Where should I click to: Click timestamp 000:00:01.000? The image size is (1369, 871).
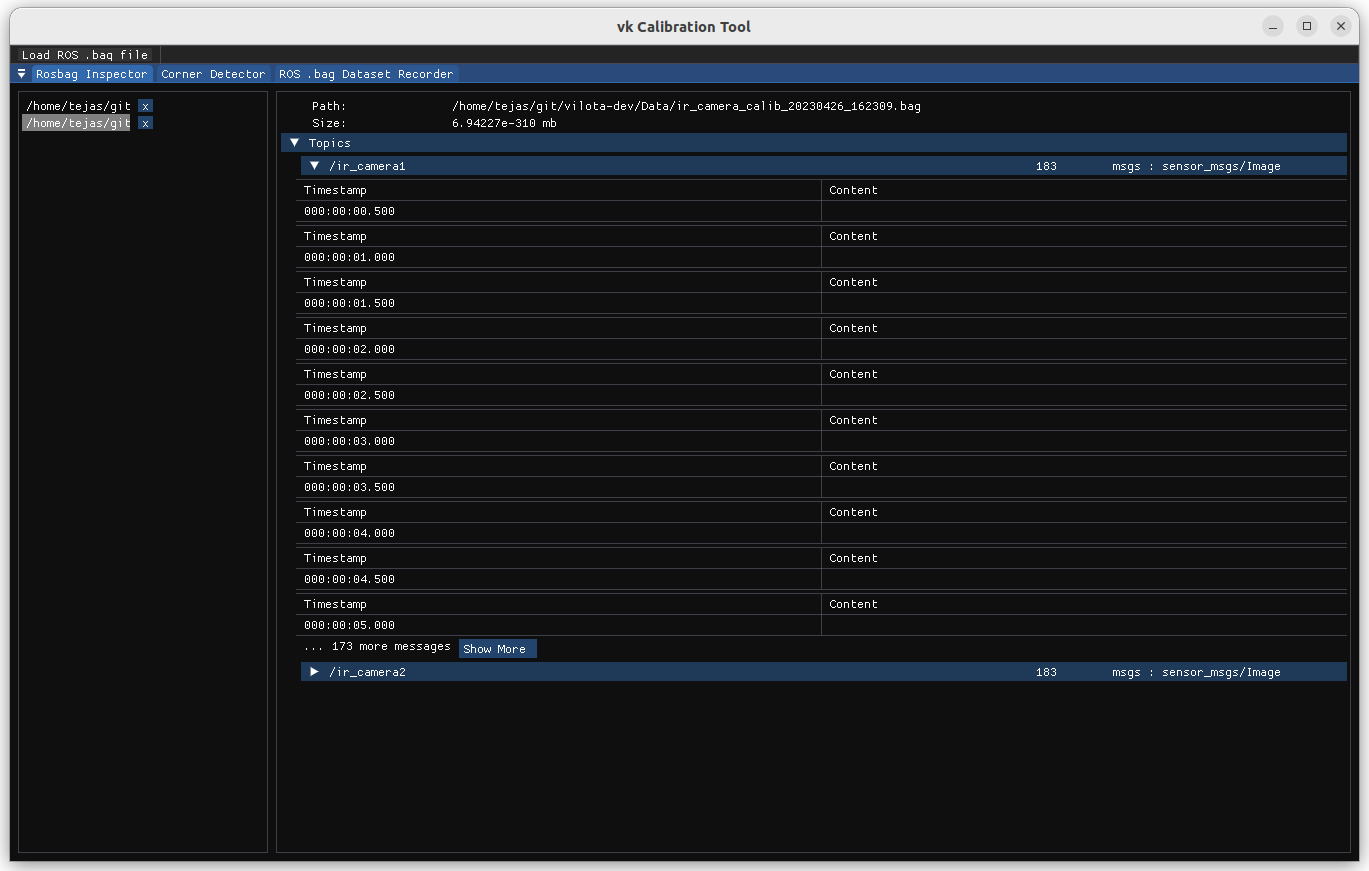[x=350, y=257]
